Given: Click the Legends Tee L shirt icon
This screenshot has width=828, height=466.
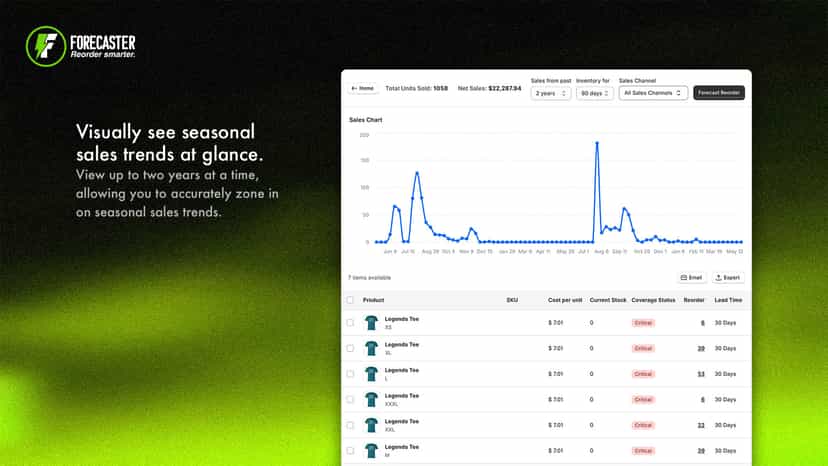Looking at the screenshot, I should [x=372, y=374].
